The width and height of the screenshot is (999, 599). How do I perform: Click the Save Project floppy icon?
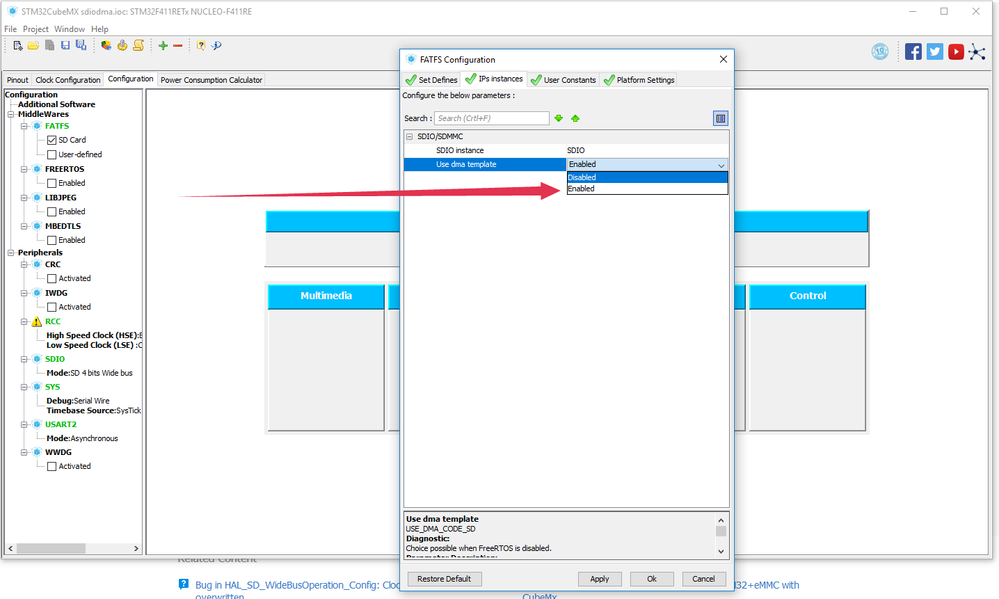(65, 45)
